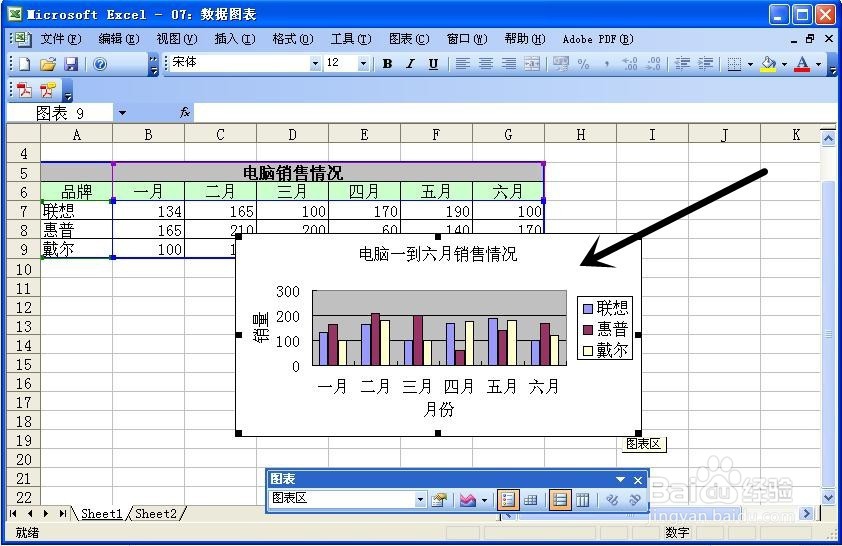This screenshot has width=842, height=546.
Task: Open Excel help question-mark icon
Action: pyautogui.click(x=100, y=64)
